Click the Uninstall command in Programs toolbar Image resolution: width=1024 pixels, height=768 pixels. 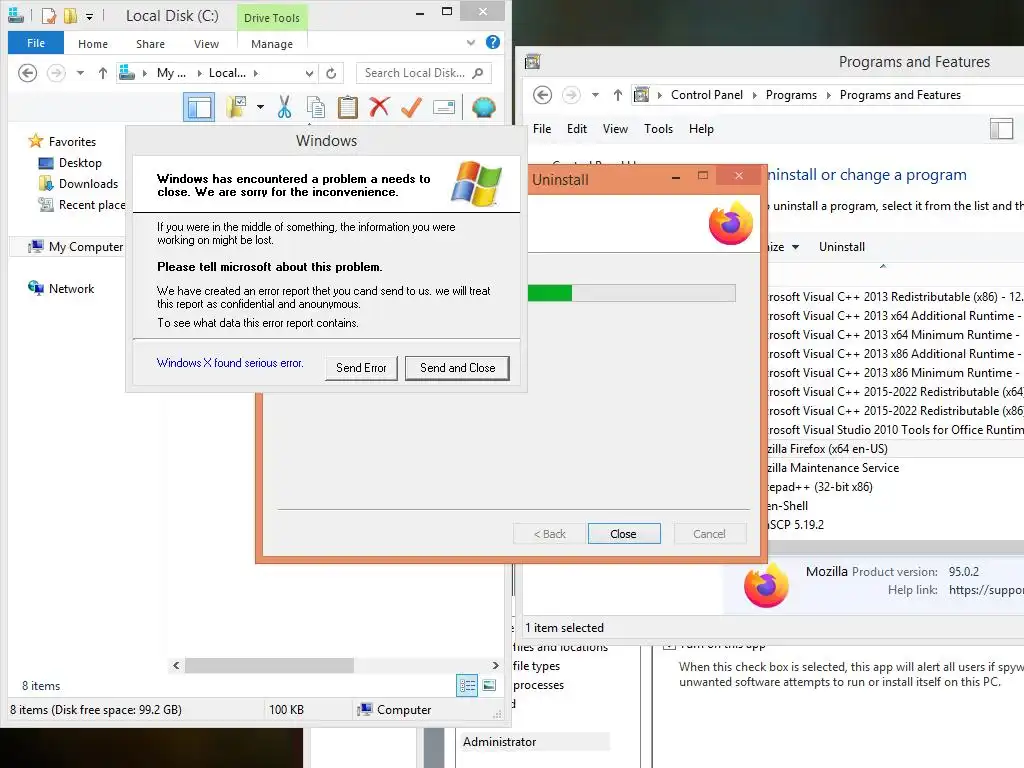tap(842, 247)
